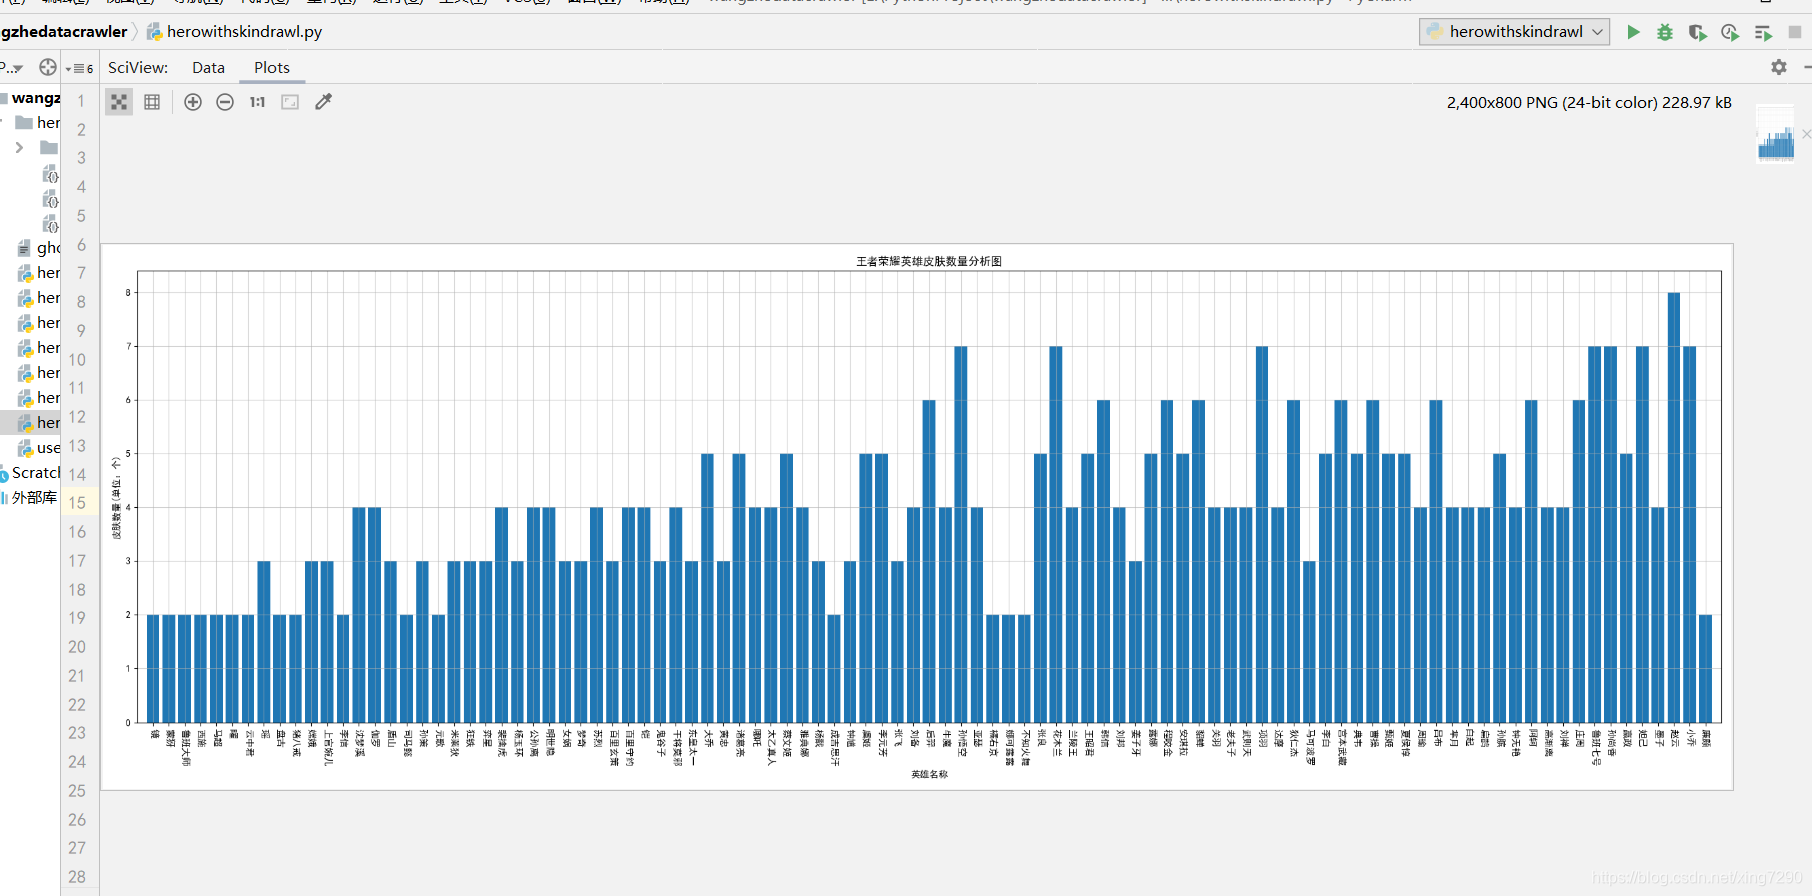Screen dimensions: 1812x896
Task: Run with concurrency diagram icon
Action: [1763, 32]
